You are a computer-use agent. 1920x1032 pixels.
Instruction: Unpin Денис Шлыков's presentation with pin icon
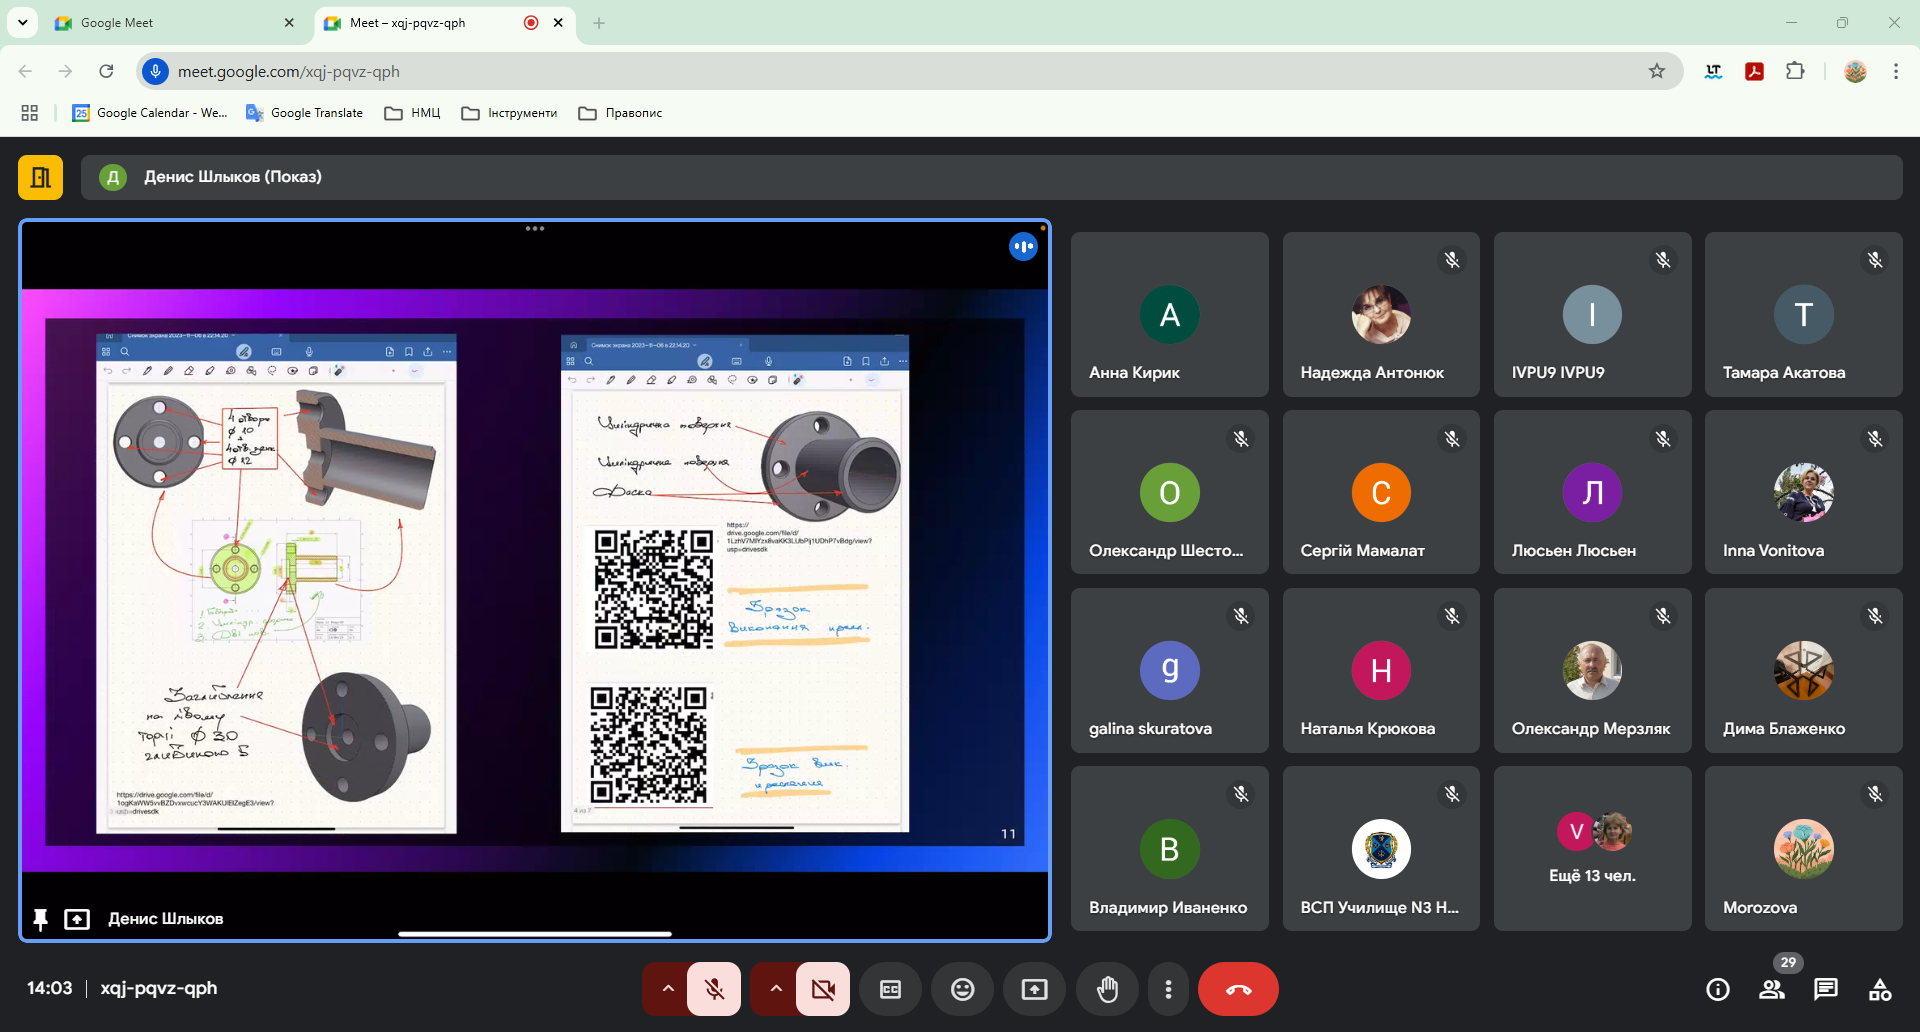tap(40, 919)
